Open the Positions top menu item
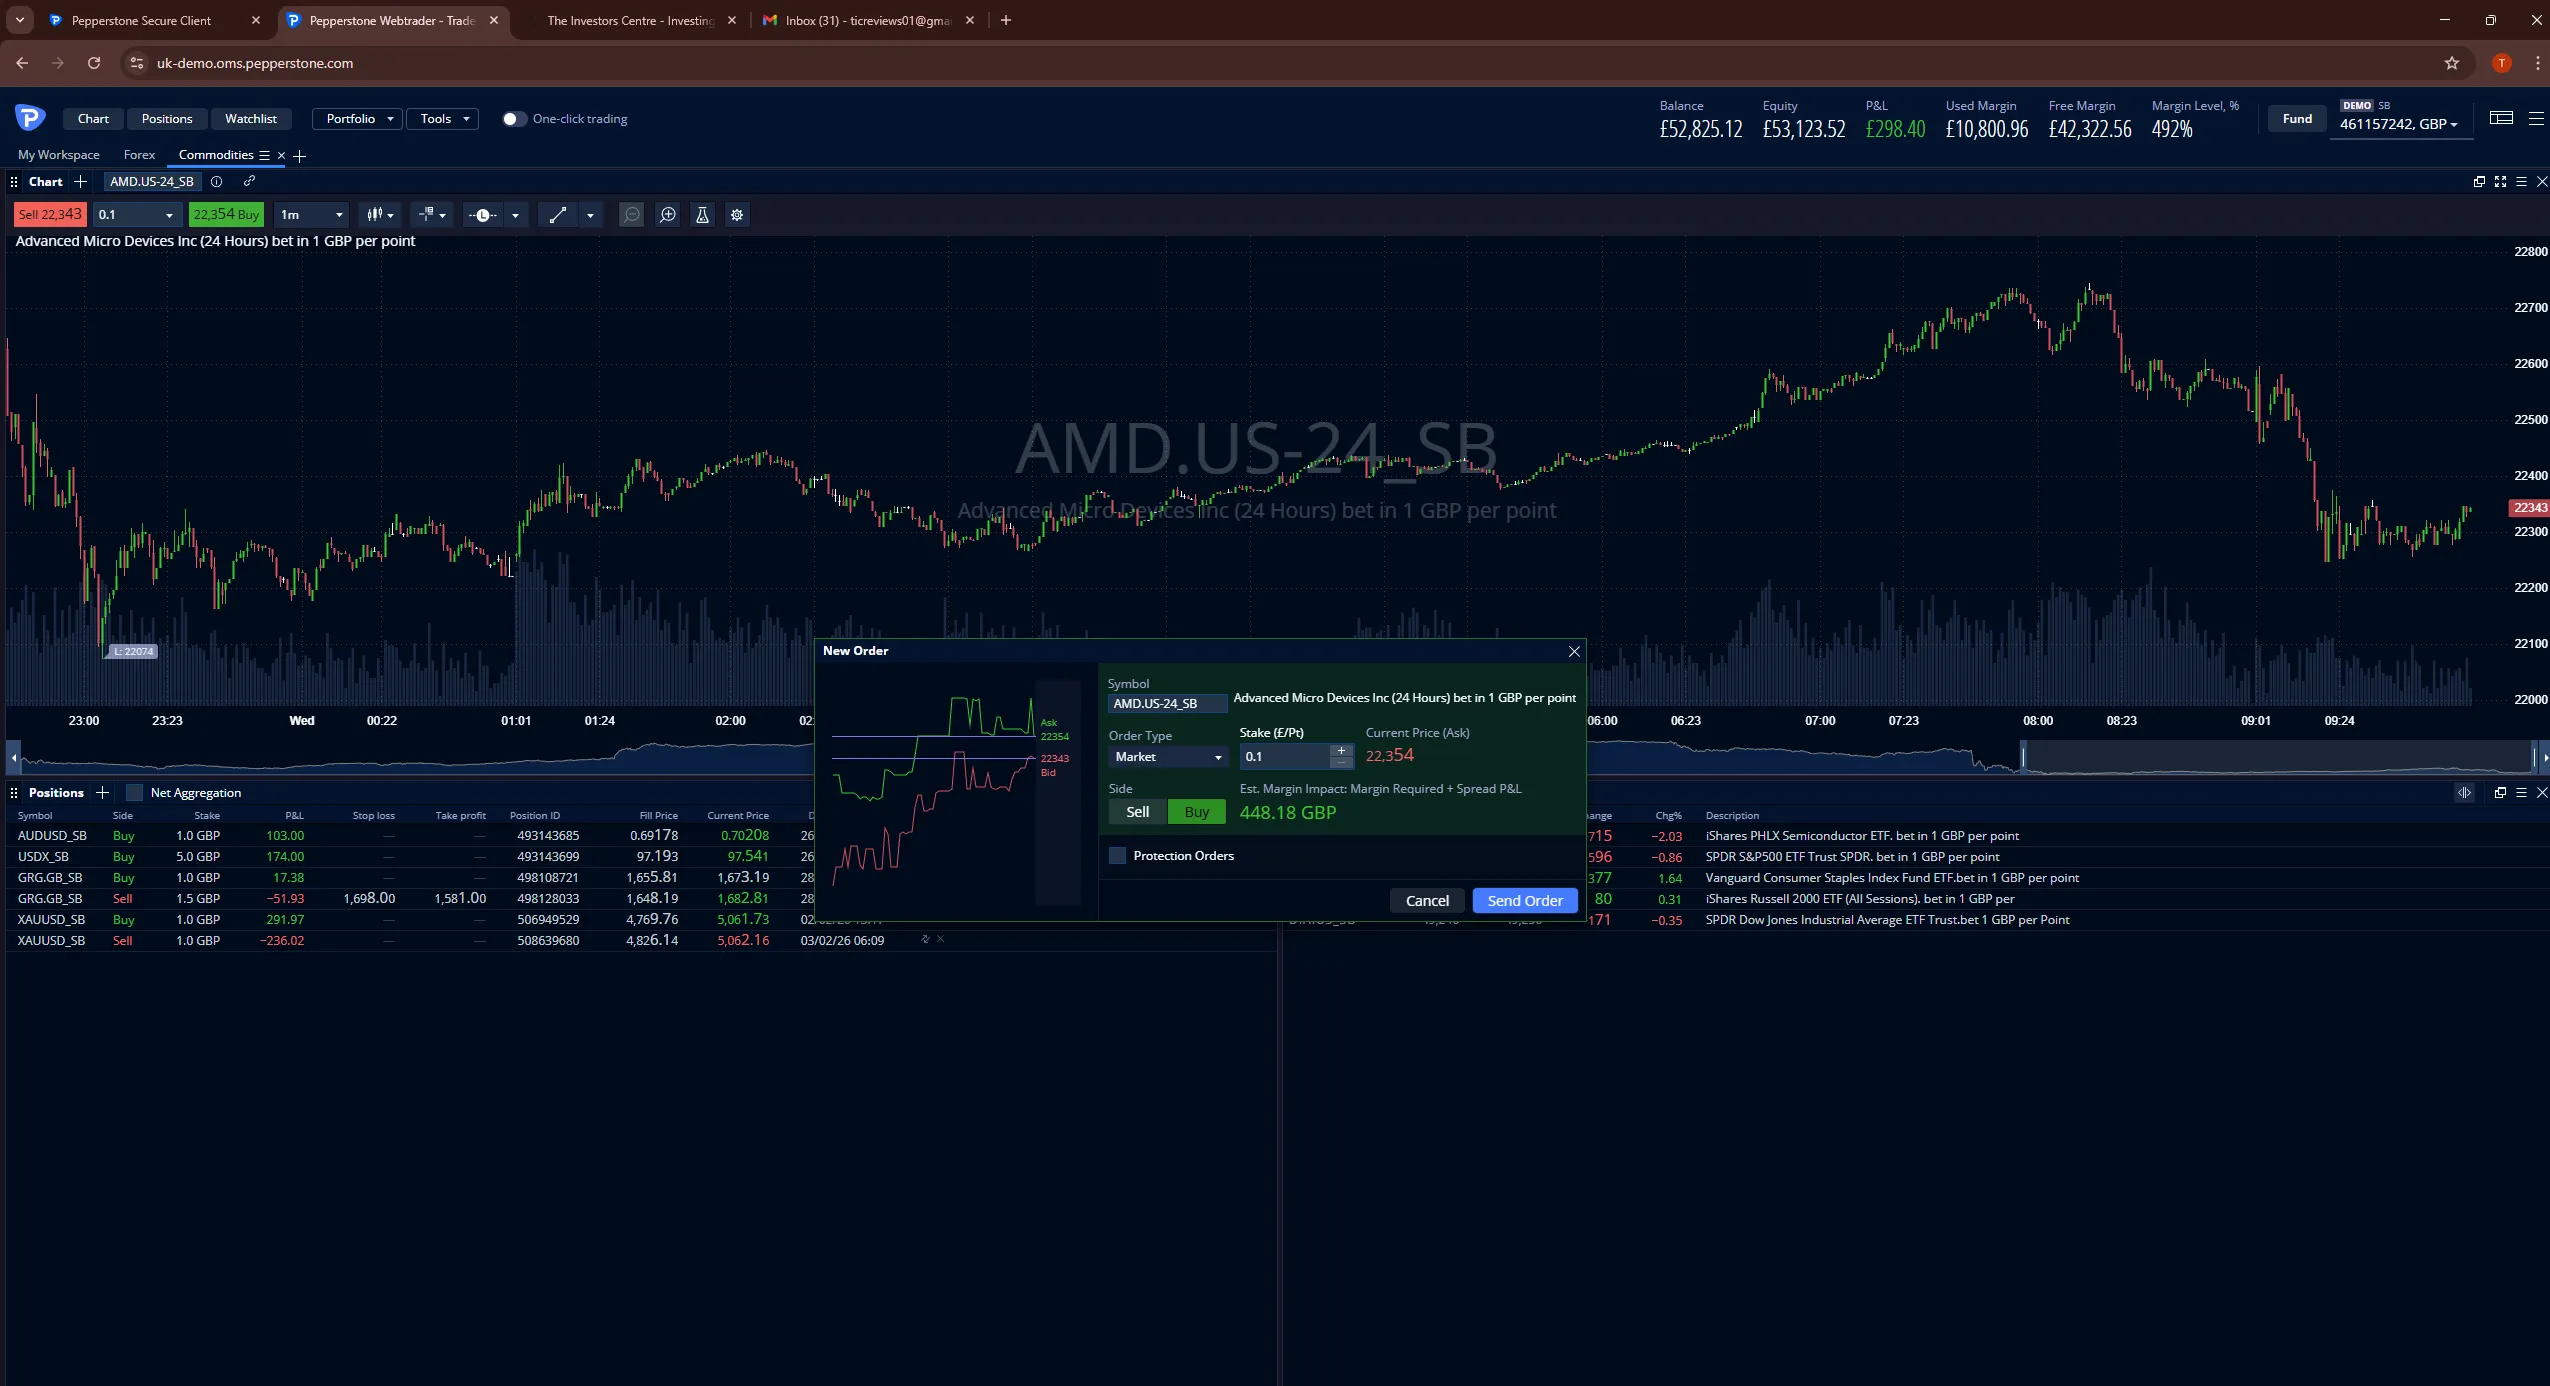 [167, 119]
